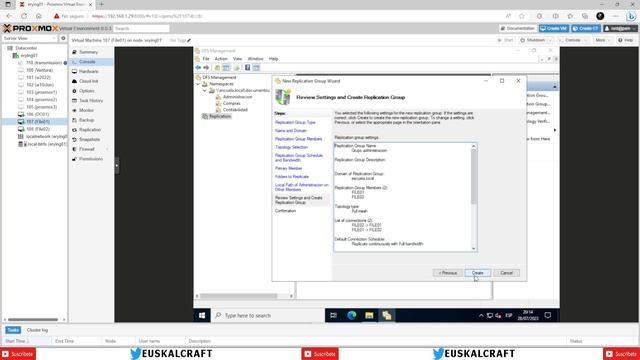Select the Compras folder in the DFS tree

coord(231,103)
